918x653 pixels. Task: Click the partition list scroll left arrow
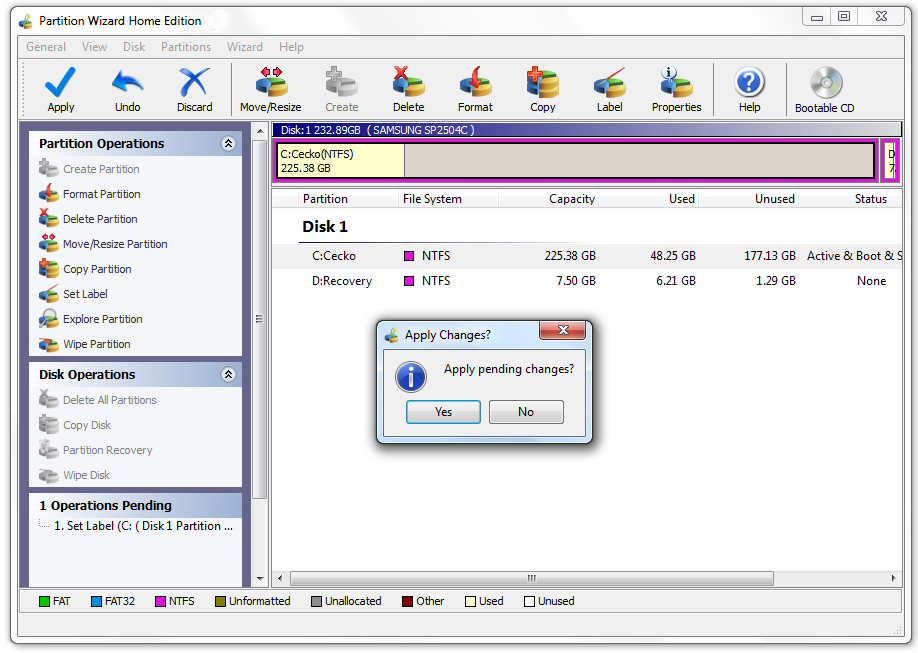[280, 578]
